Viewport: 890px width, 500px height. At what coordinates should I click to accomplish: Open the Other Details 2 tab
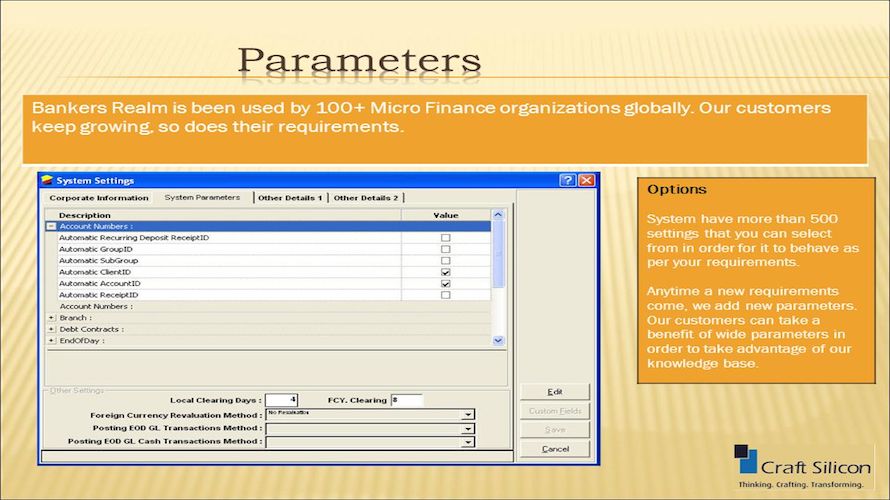coord(366,198)
